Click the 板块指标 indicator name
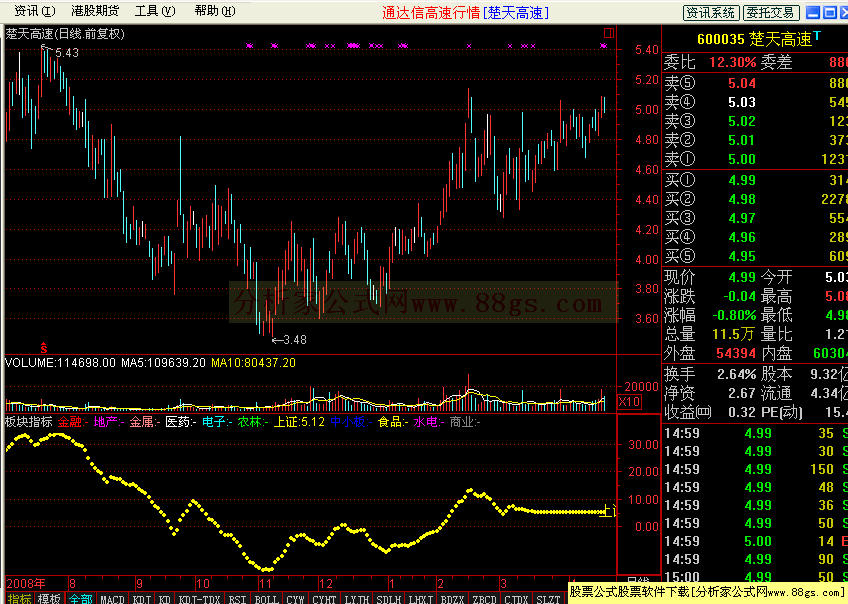The image size is (848, 604). [29, 422]
